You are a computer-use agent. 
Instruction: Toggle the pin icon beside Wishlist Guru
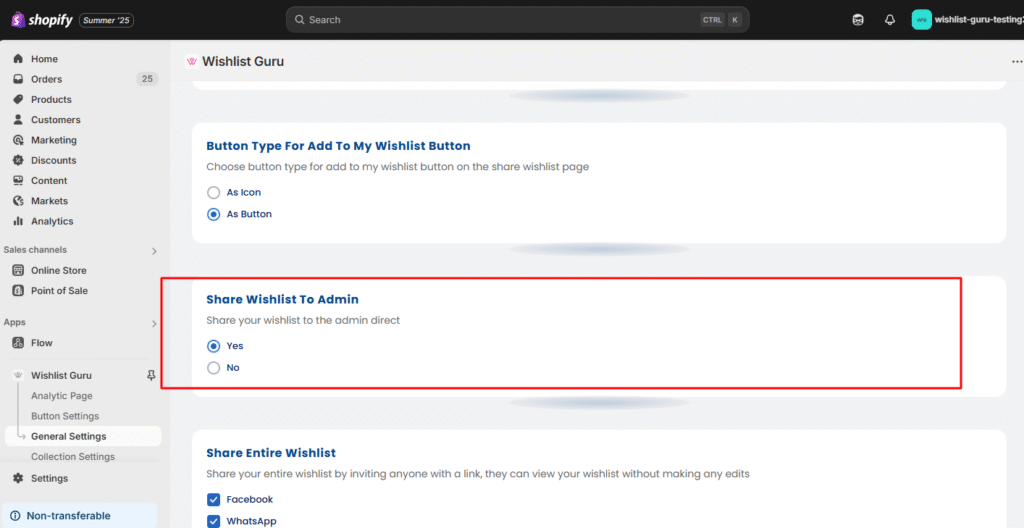pyautogui.click(x=152, y=375)
